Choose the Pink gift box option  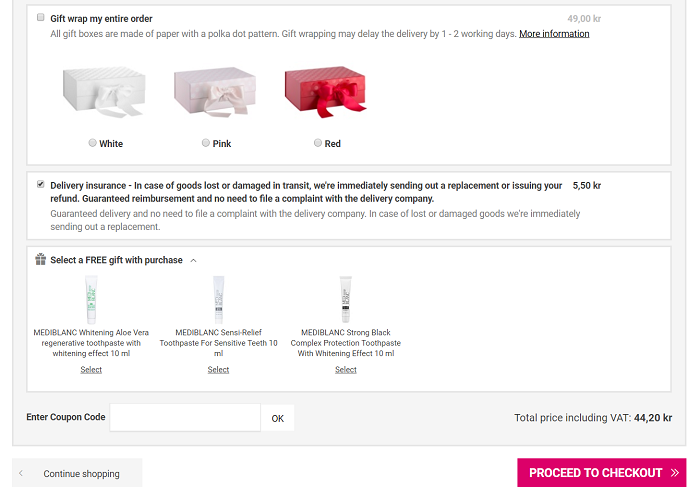tap(205, 143)
